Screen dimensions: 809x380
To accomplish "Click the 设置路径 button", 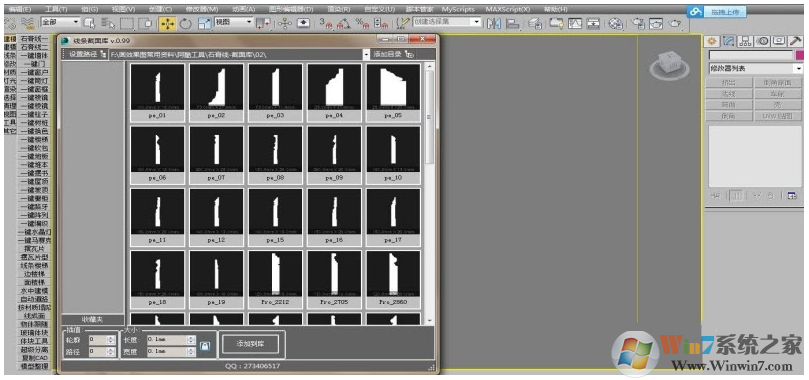I will click(85, 54).
